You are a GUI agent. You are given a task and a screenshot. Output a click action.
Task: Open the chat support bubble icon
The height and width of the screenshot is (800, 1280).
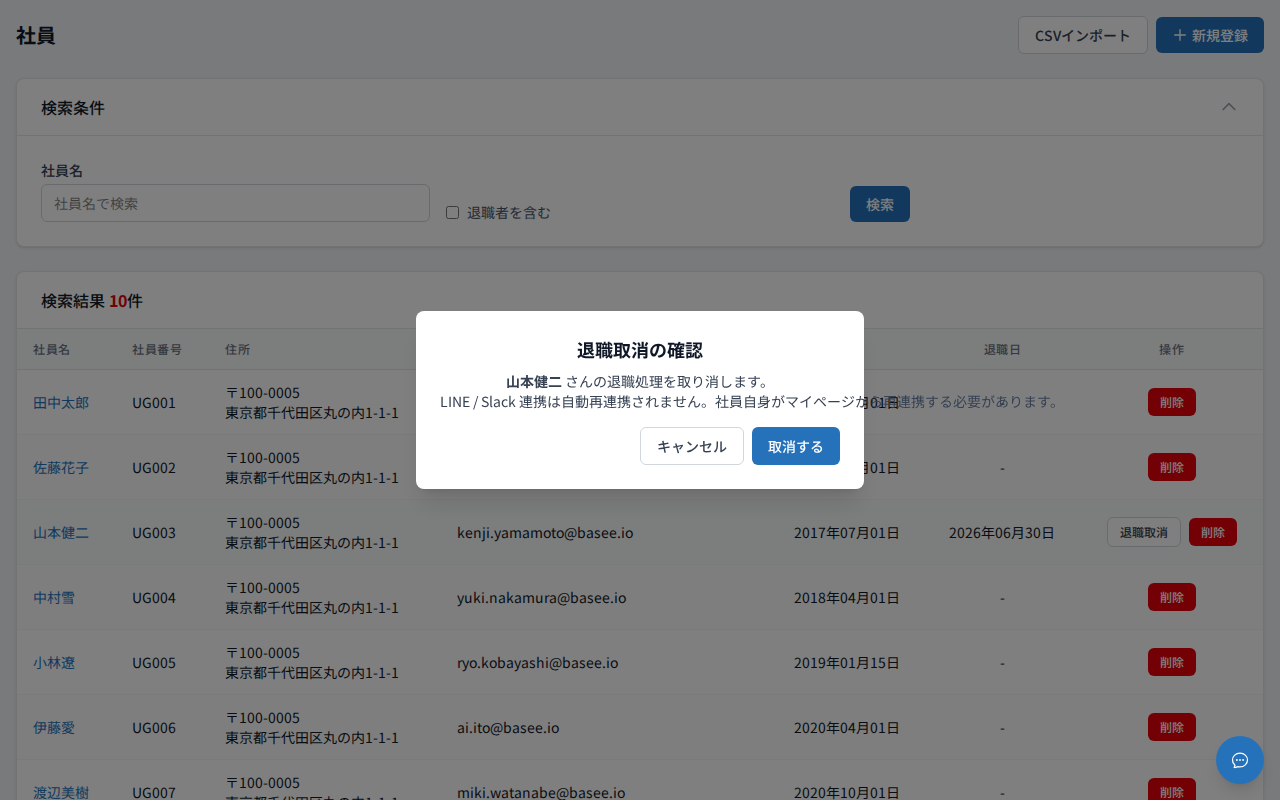(1240, 760)
